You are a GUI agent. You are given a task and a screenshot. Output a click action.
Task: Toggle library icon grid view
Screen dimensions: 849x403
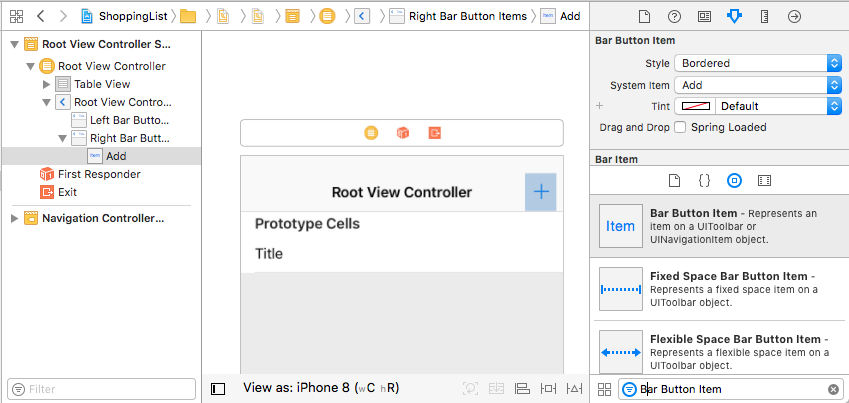(x=604, y=389)
